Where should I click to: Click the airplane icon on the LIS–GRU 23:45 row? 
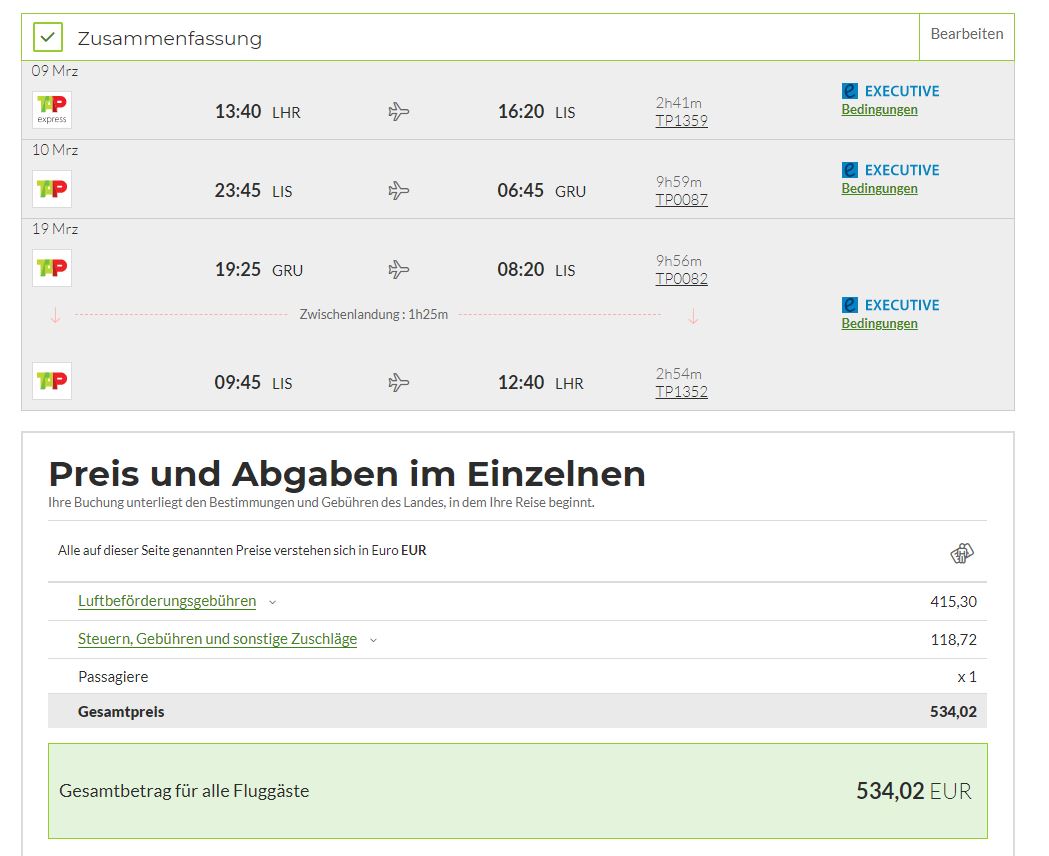click(x=399, y=191)
